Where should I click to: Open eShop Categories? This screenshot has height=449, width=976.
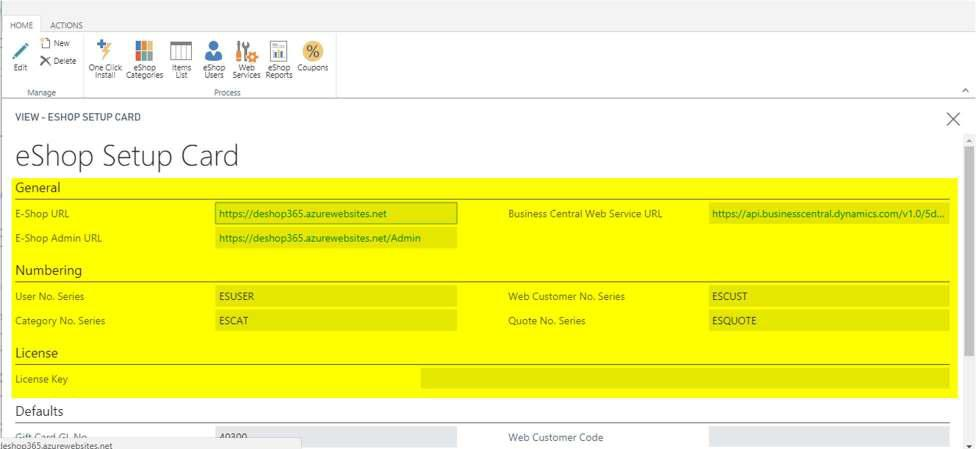point(144,59)
